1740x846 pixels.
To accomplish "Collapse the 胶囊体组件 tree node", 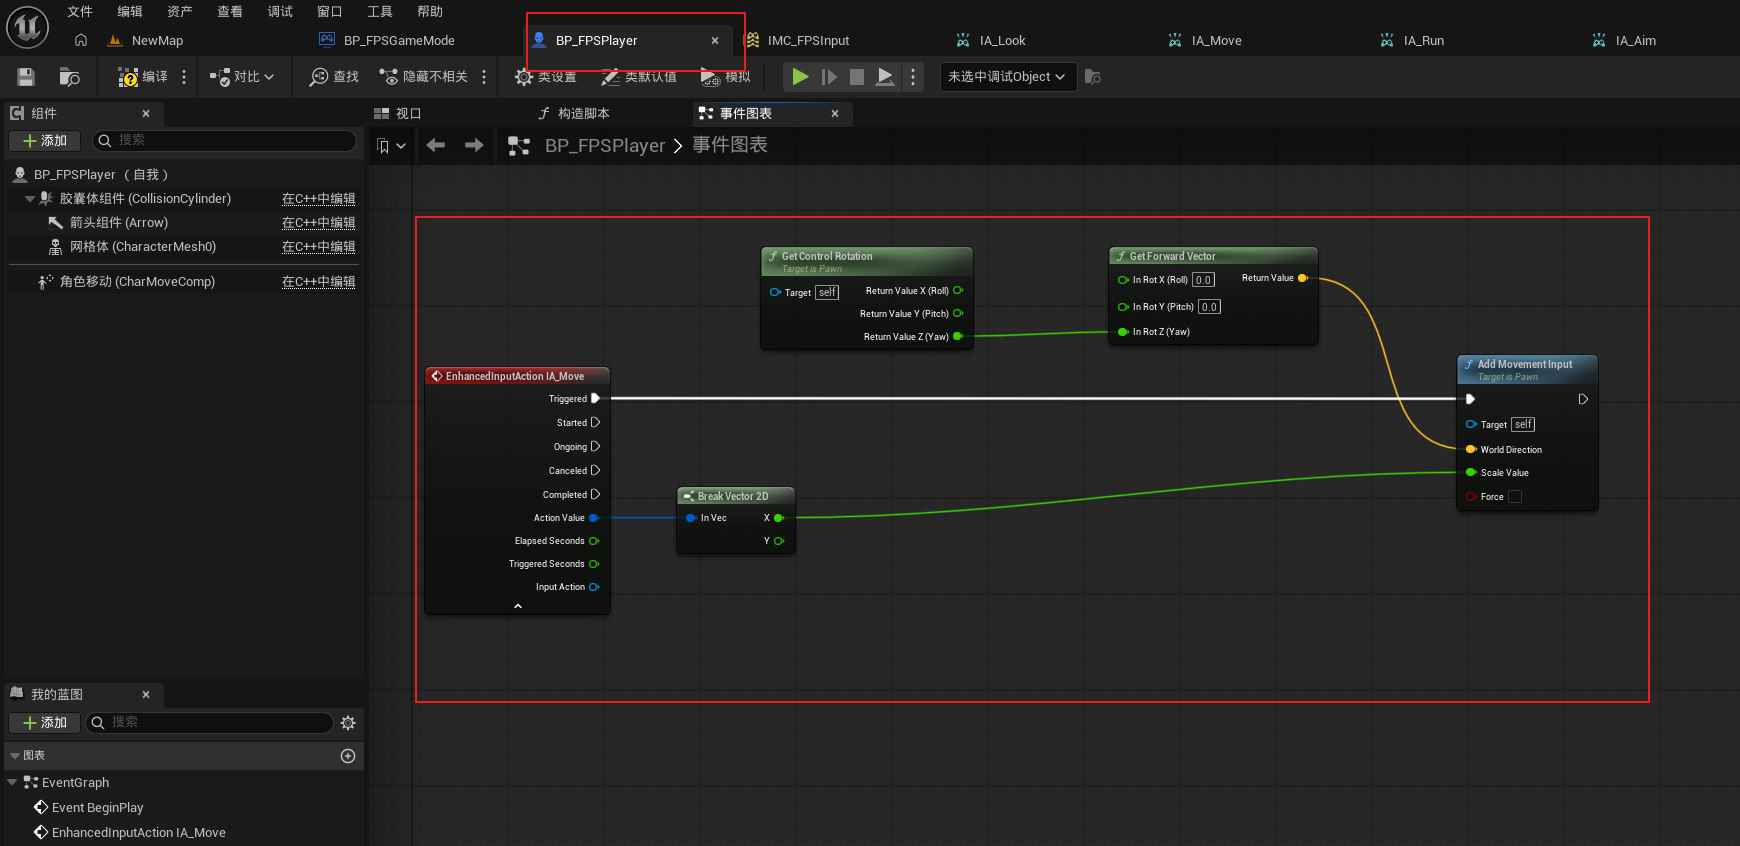I will pyautogui.click(x=30, y=199).
